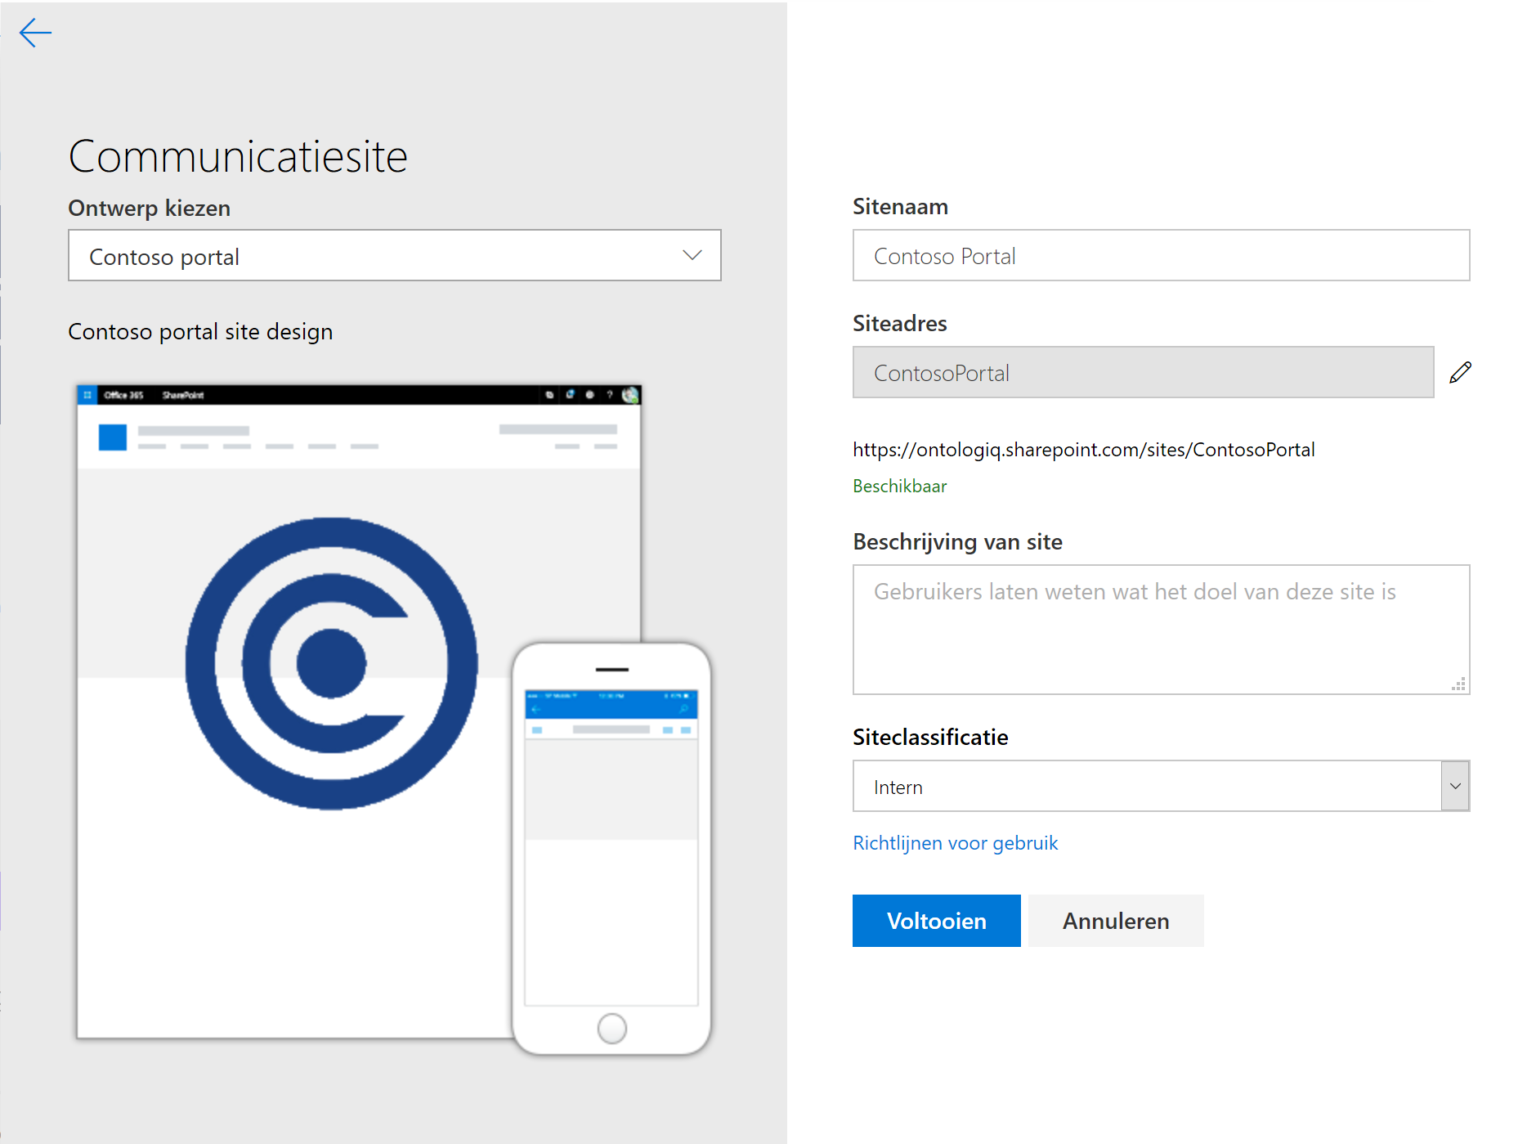
Task: Click the app launcher waffle in preview
Action: 88,395
